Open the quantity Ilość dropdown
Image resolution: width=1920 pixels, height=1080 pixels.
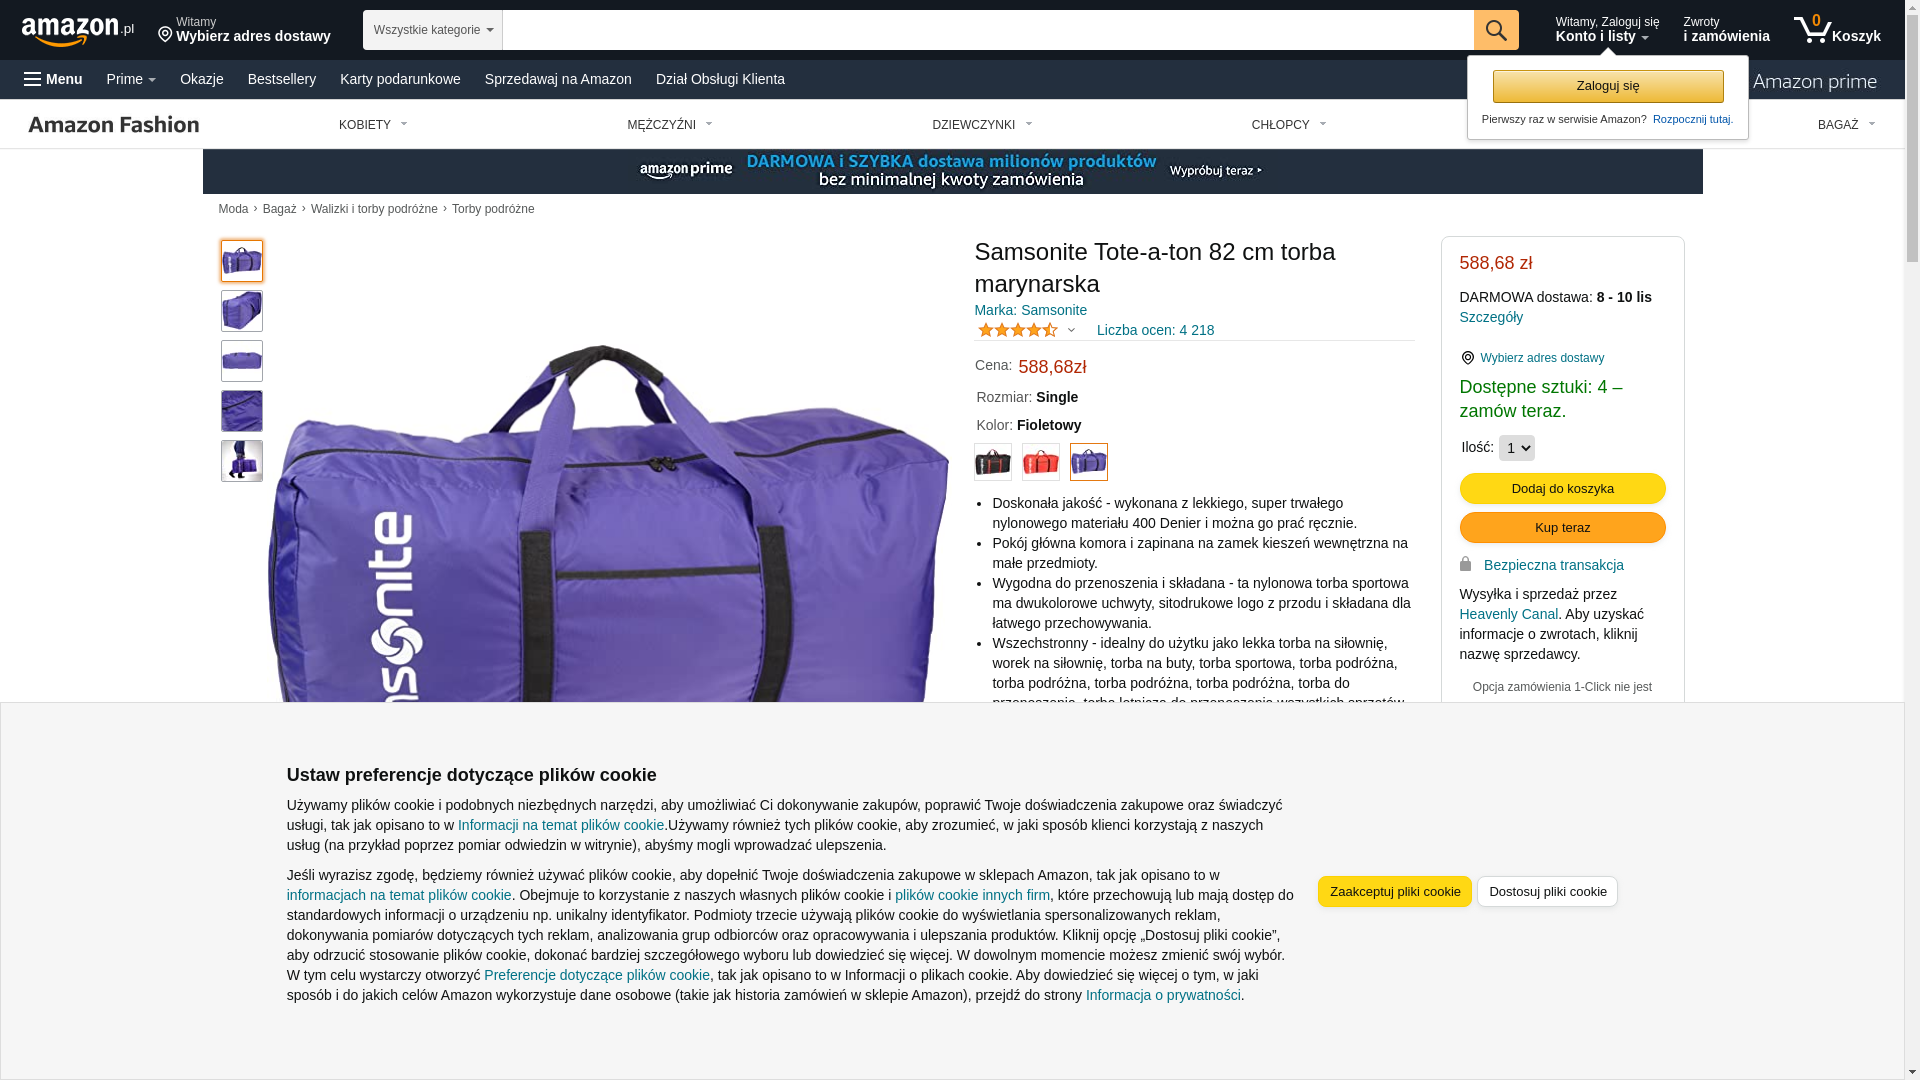tap(1517, 448)
